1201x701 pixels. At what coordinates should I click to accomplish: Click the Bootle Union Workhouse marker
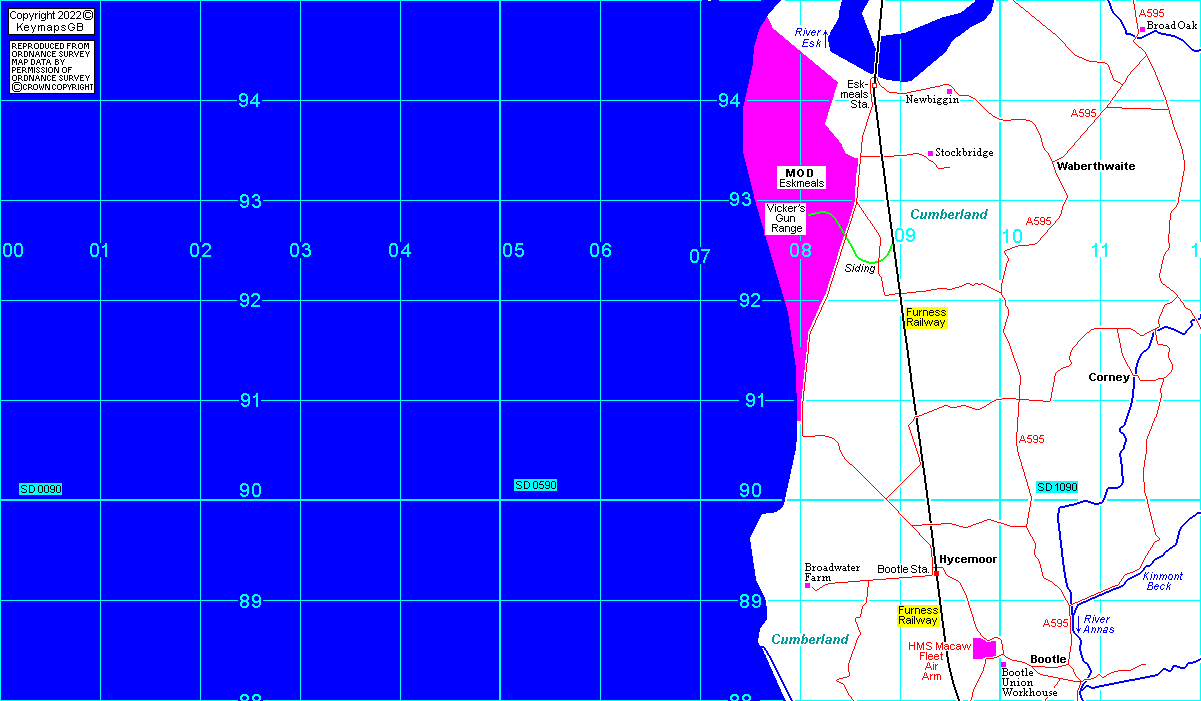(x=1003, y=665)
